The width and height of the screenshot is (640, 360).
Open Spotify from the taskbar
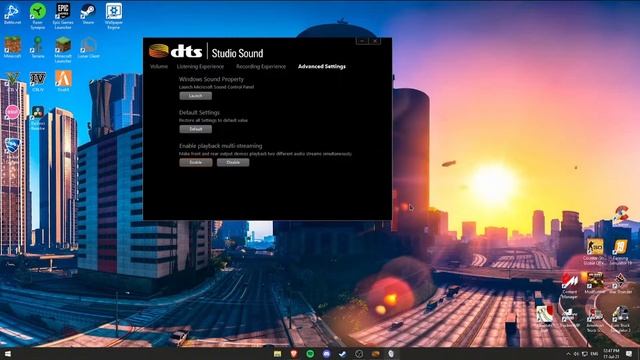pyautogui.click(x=310, y=353)
